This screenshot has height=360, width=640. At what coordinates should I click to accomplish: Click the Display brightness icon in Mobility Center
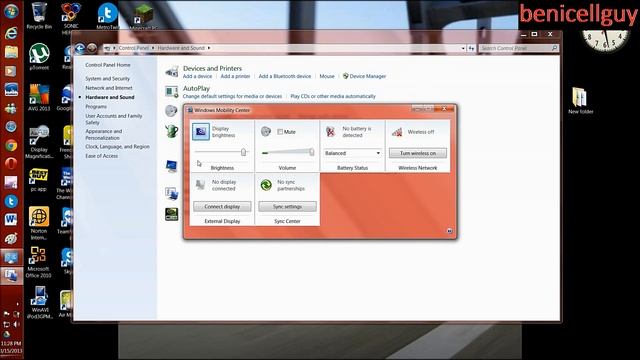(x=201, y=131)
